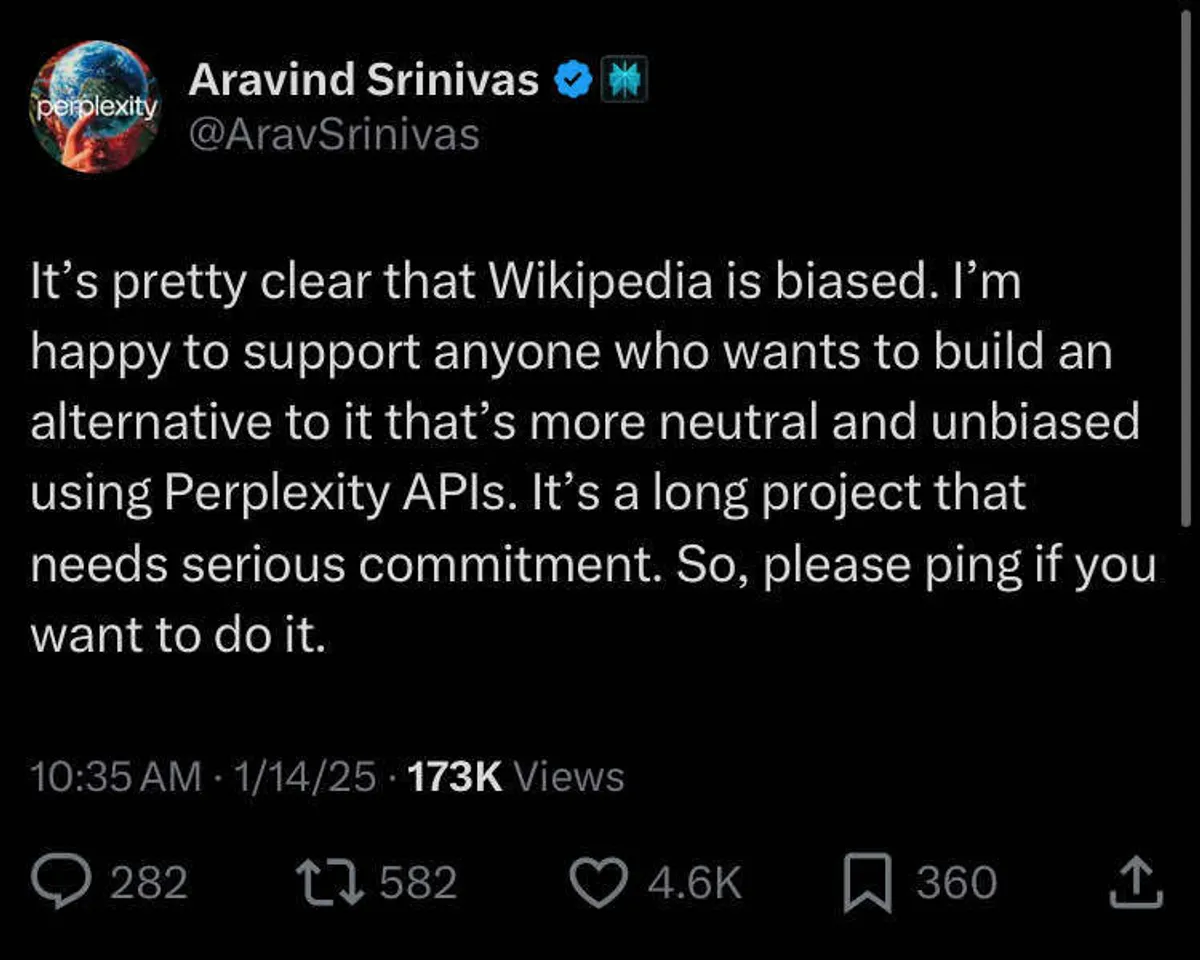
Task: Click the 4.6K likes count
Action: pyautogui.click(x=694, y=884)
